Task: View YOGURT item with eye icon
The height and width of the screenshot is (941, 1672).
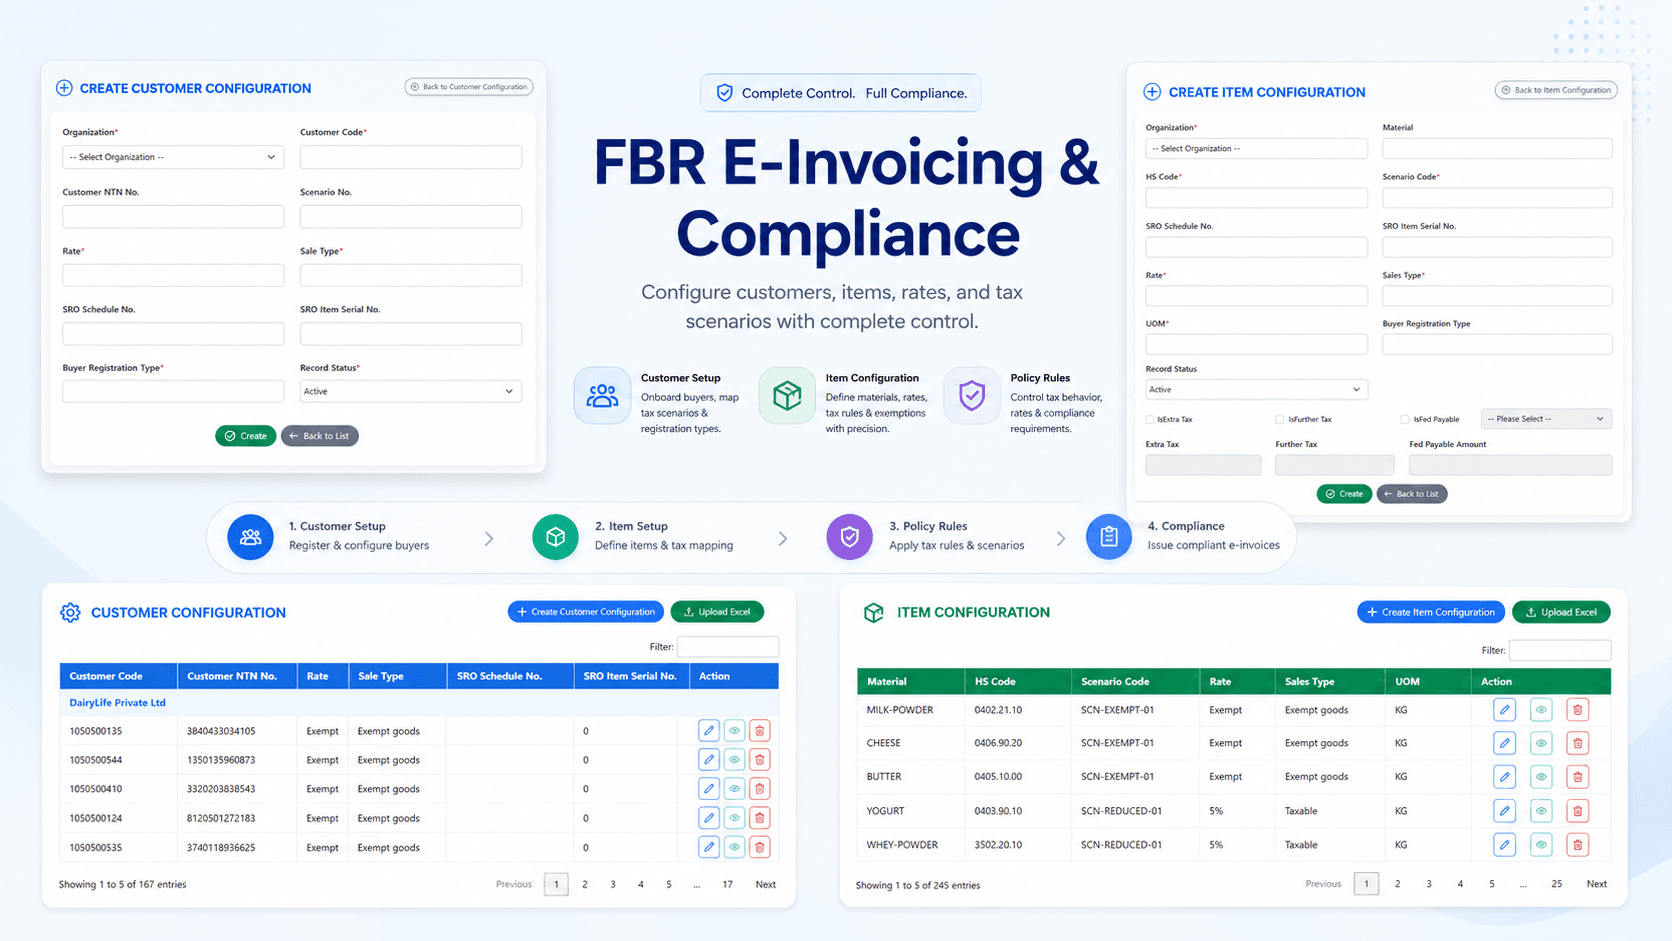Action: pos(1541,811)
